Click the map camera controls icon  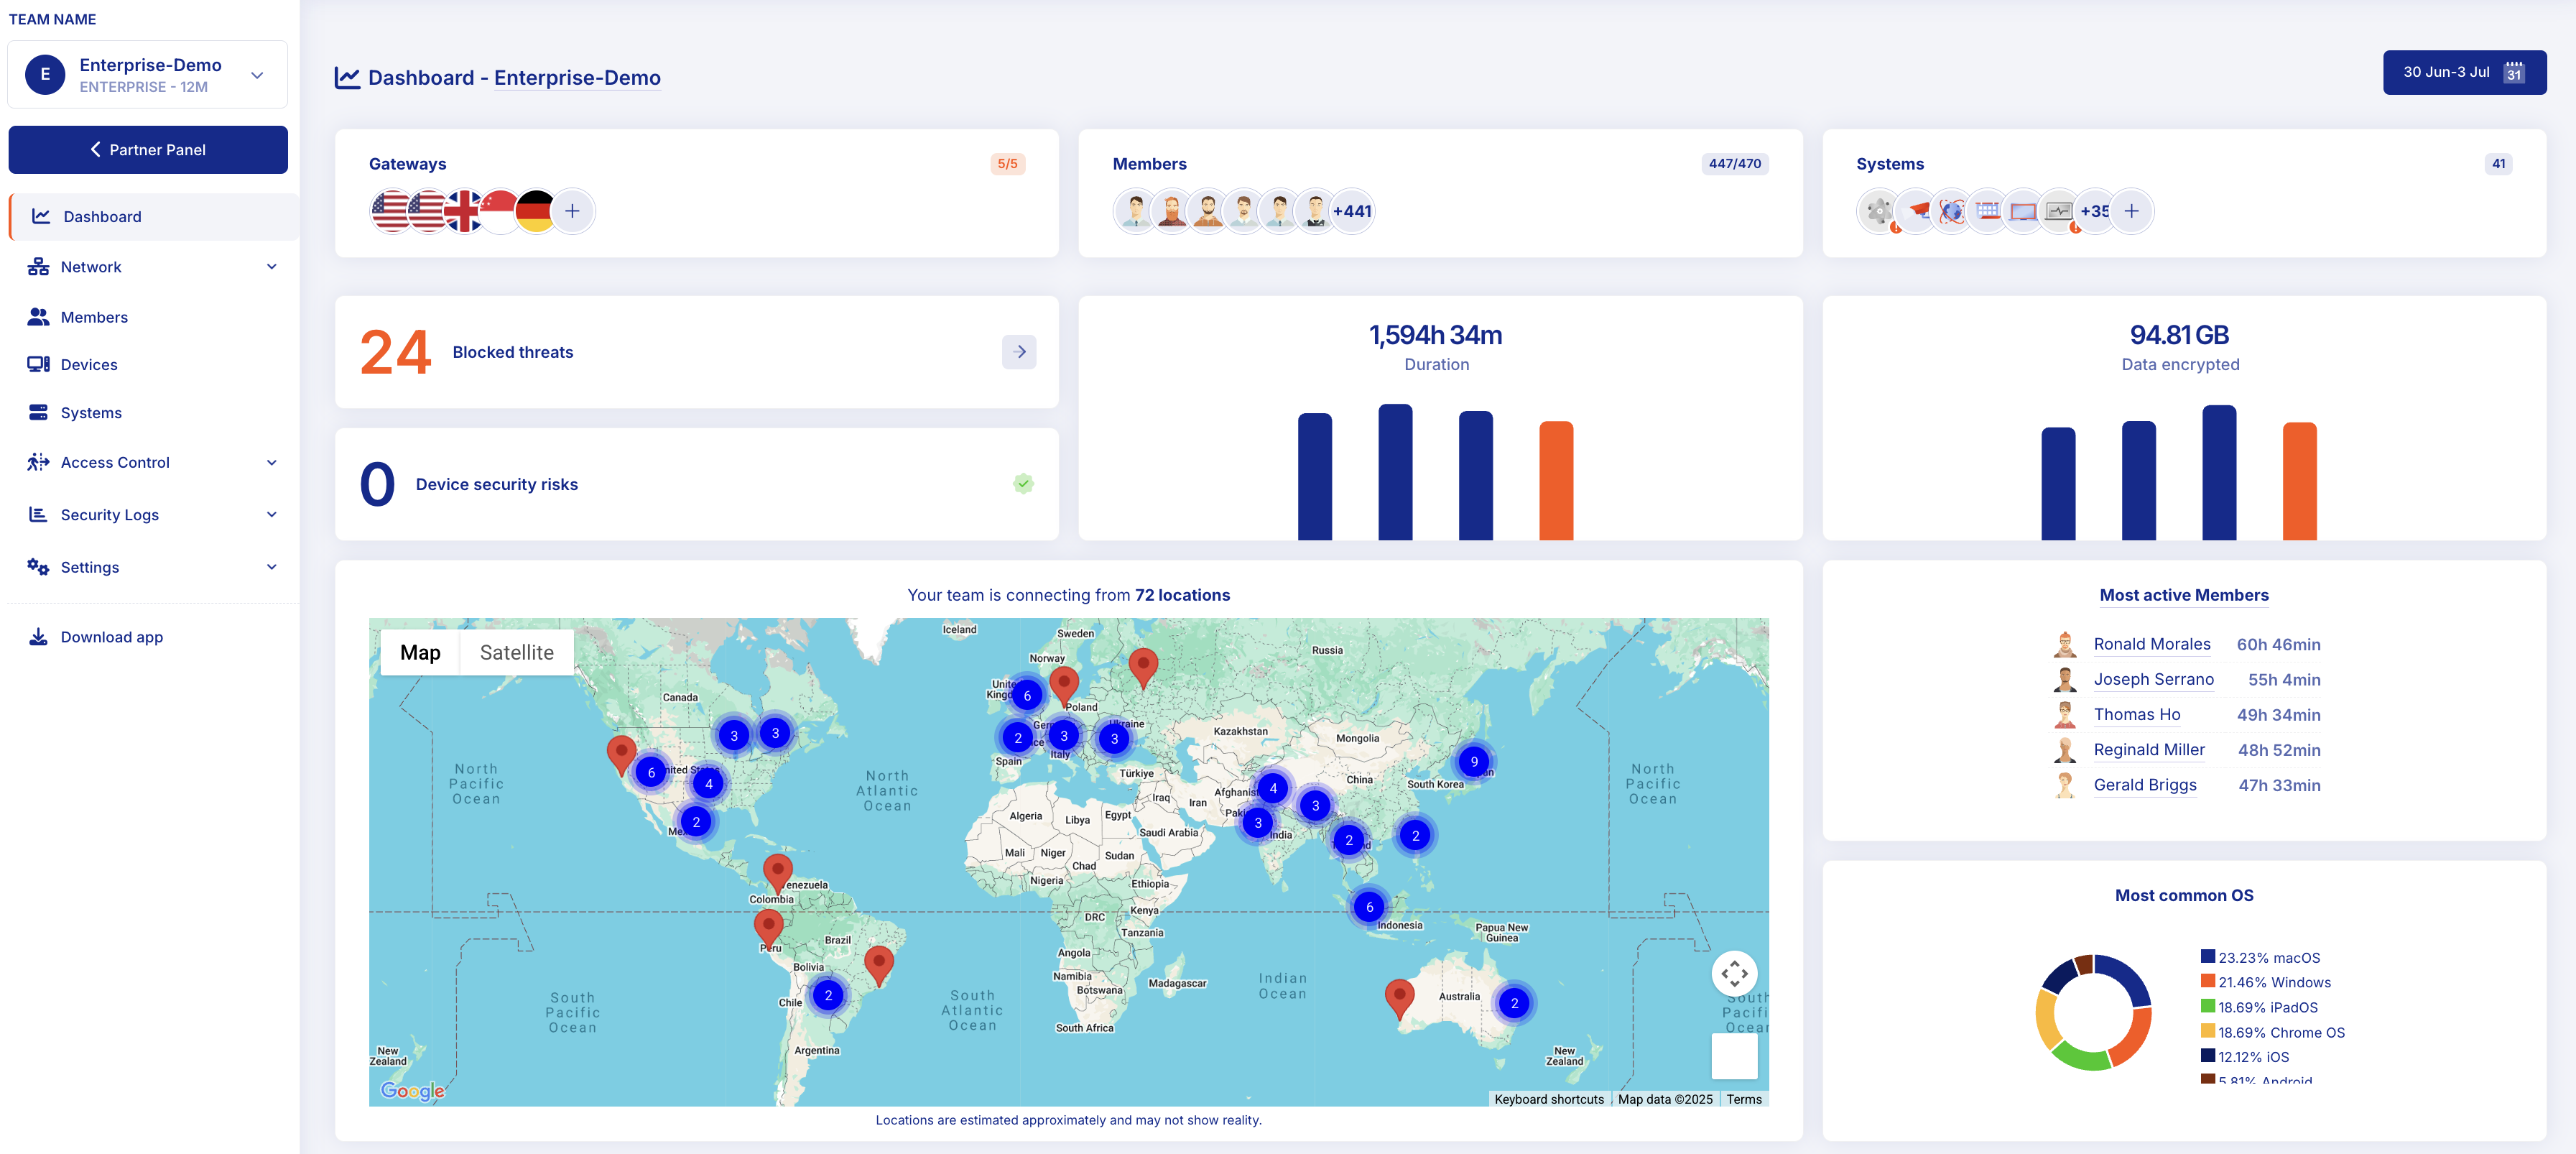[x=1734, y=972]
